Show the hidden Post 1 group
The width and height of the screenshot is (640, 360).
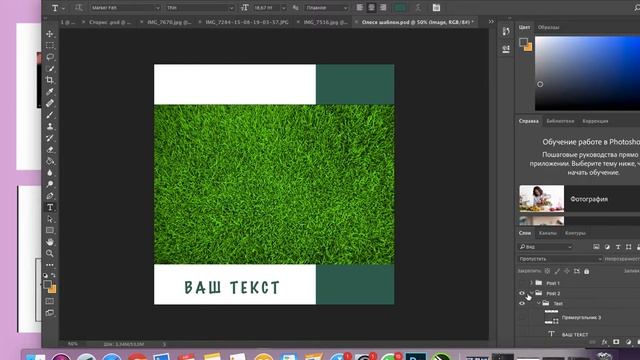click(x=522, y=283)
